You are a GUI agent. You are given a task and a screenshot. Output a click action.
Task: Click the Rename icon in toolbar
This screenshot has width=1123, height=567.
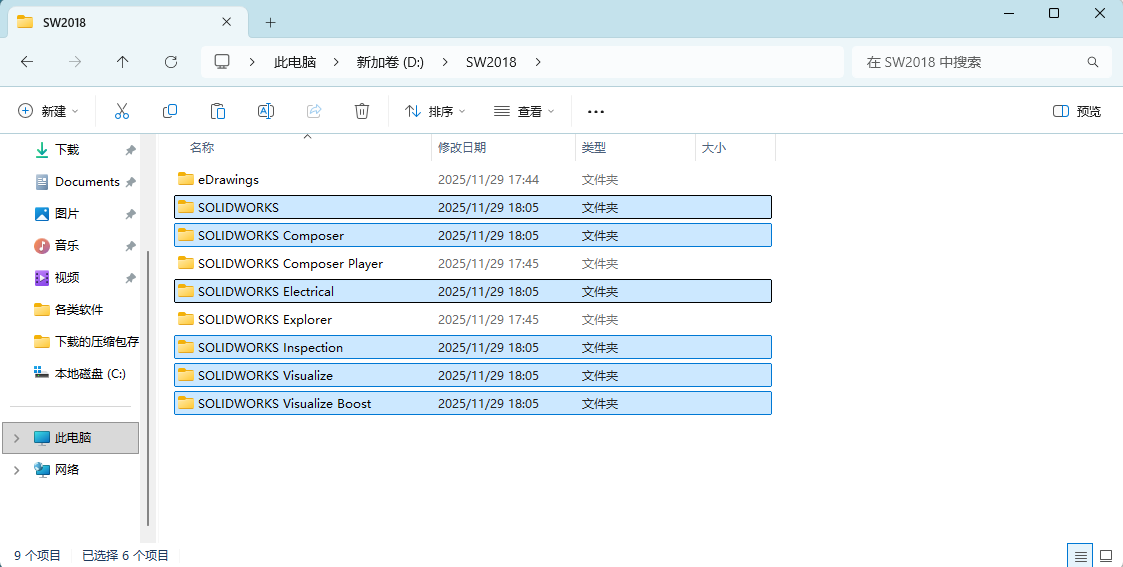tap(266, 111)
